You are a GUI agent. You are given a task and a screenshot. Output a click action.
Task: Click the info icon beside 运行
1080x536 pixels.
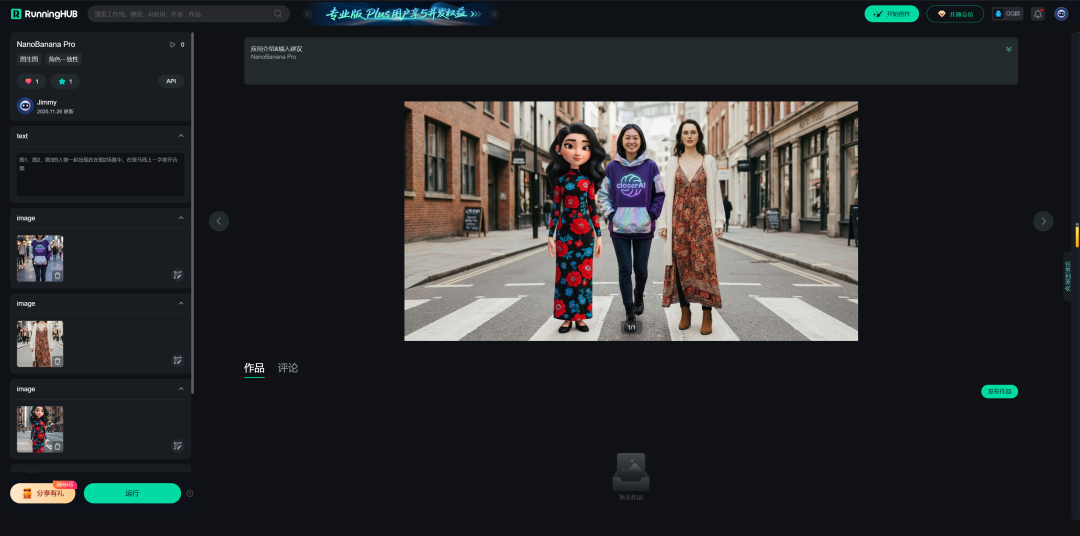[x=190, y=493]
